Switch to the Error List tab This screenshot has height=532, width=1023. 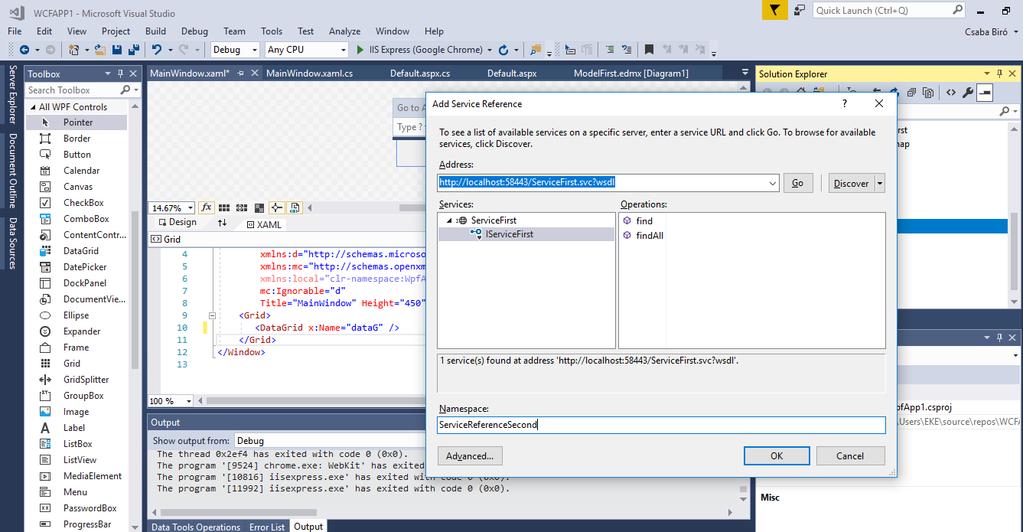coord(267,527)
